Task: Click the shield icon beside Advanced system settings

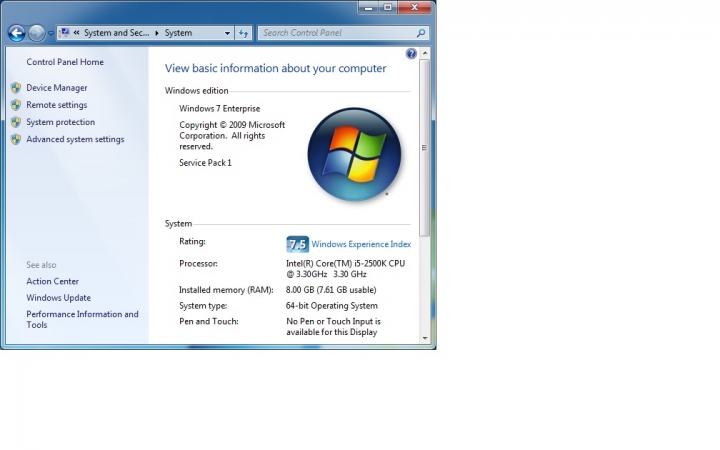Action: (x=16, y=139)
